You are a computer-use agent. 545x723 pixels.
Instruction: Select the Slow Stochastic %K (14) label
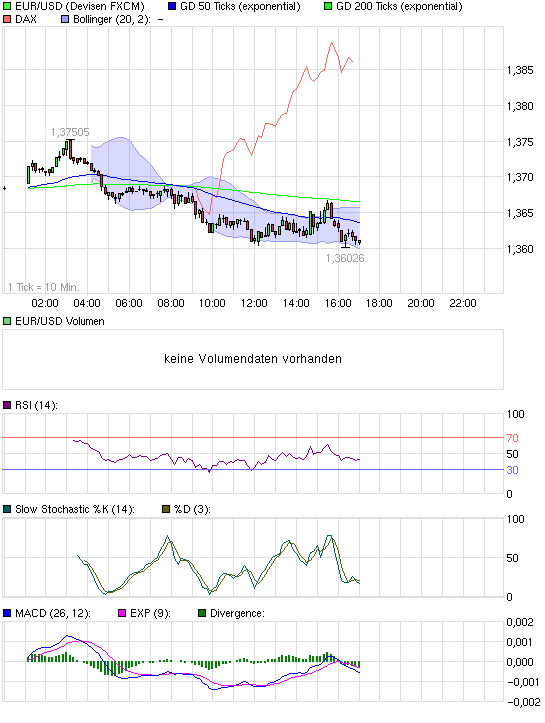click(75, 510)
